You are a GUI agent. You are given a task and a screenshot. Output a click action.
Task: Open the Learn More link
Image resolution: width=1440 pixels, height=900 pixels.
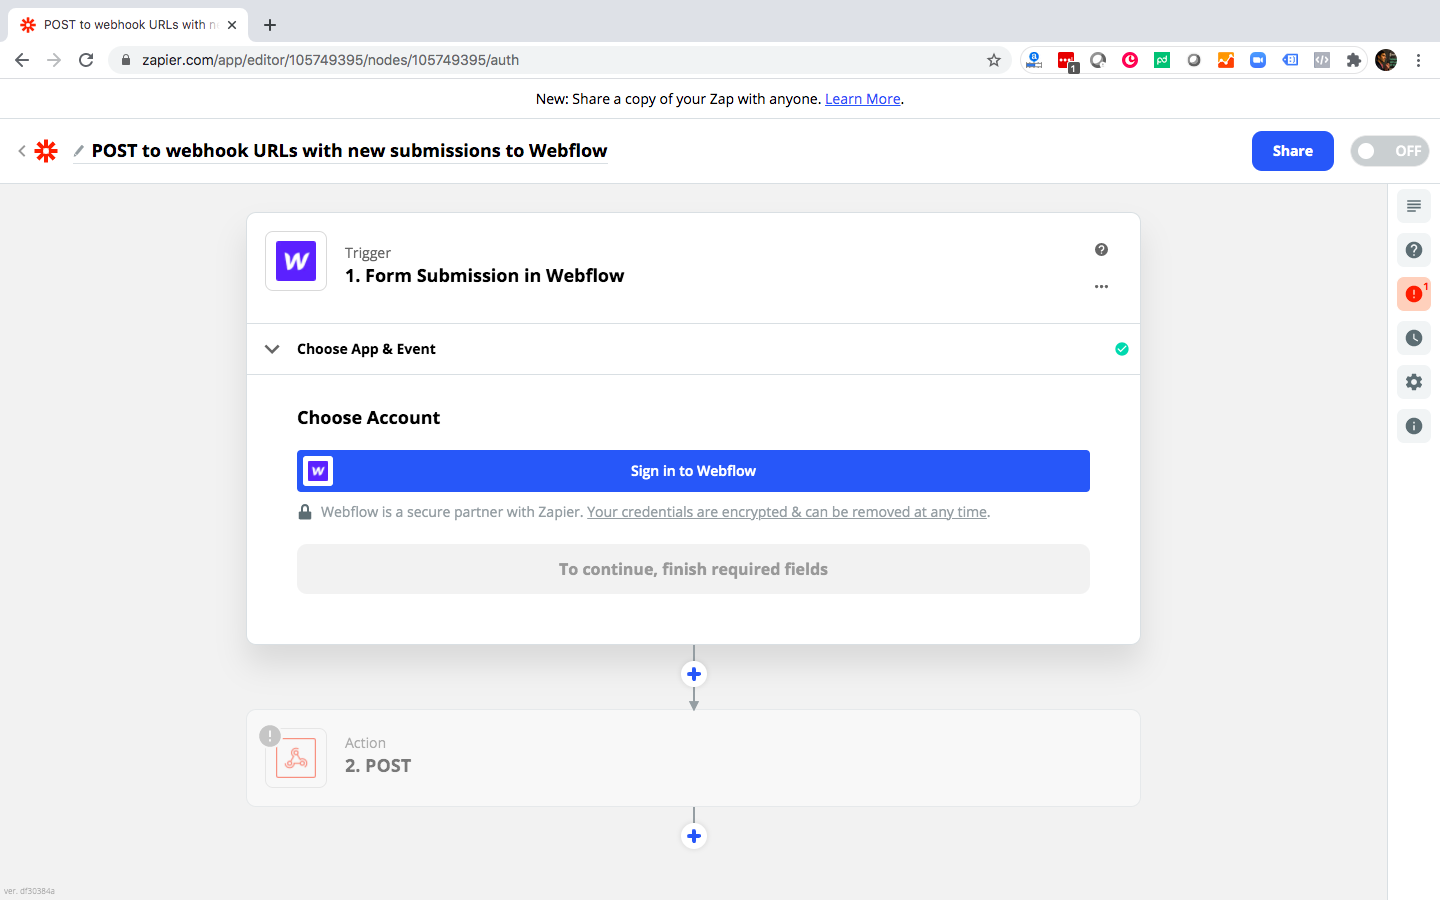point(862,99)
